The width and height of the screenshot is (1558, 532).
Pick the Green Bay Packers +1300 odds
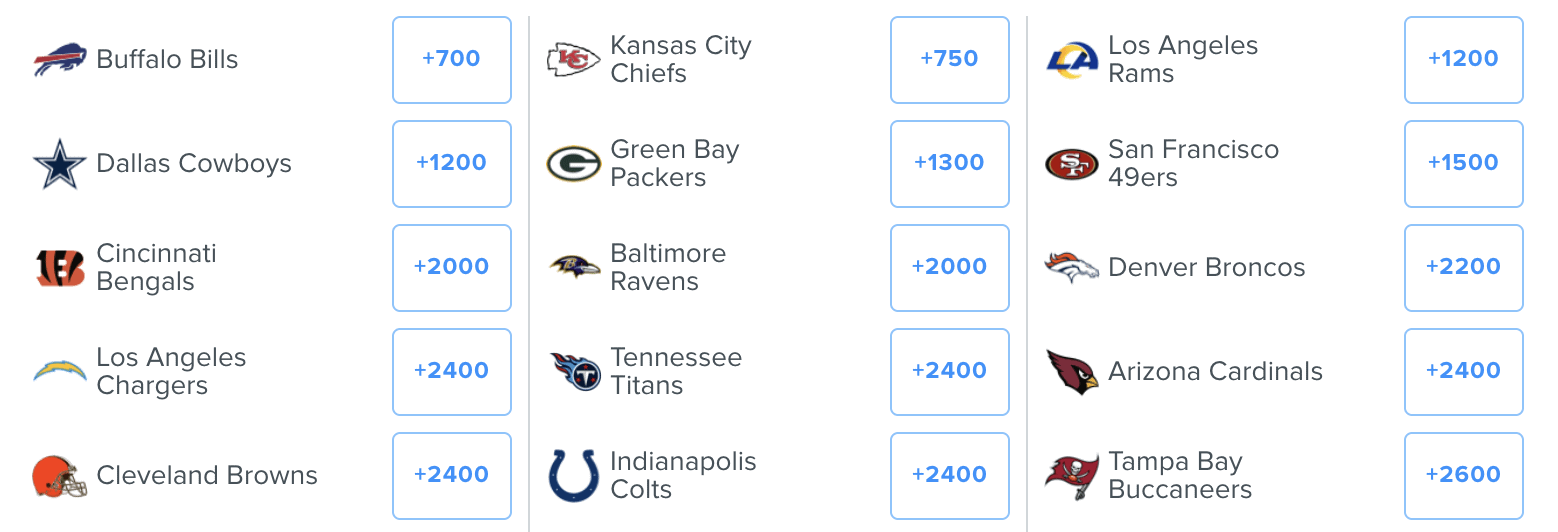click(x=950, y=164)
